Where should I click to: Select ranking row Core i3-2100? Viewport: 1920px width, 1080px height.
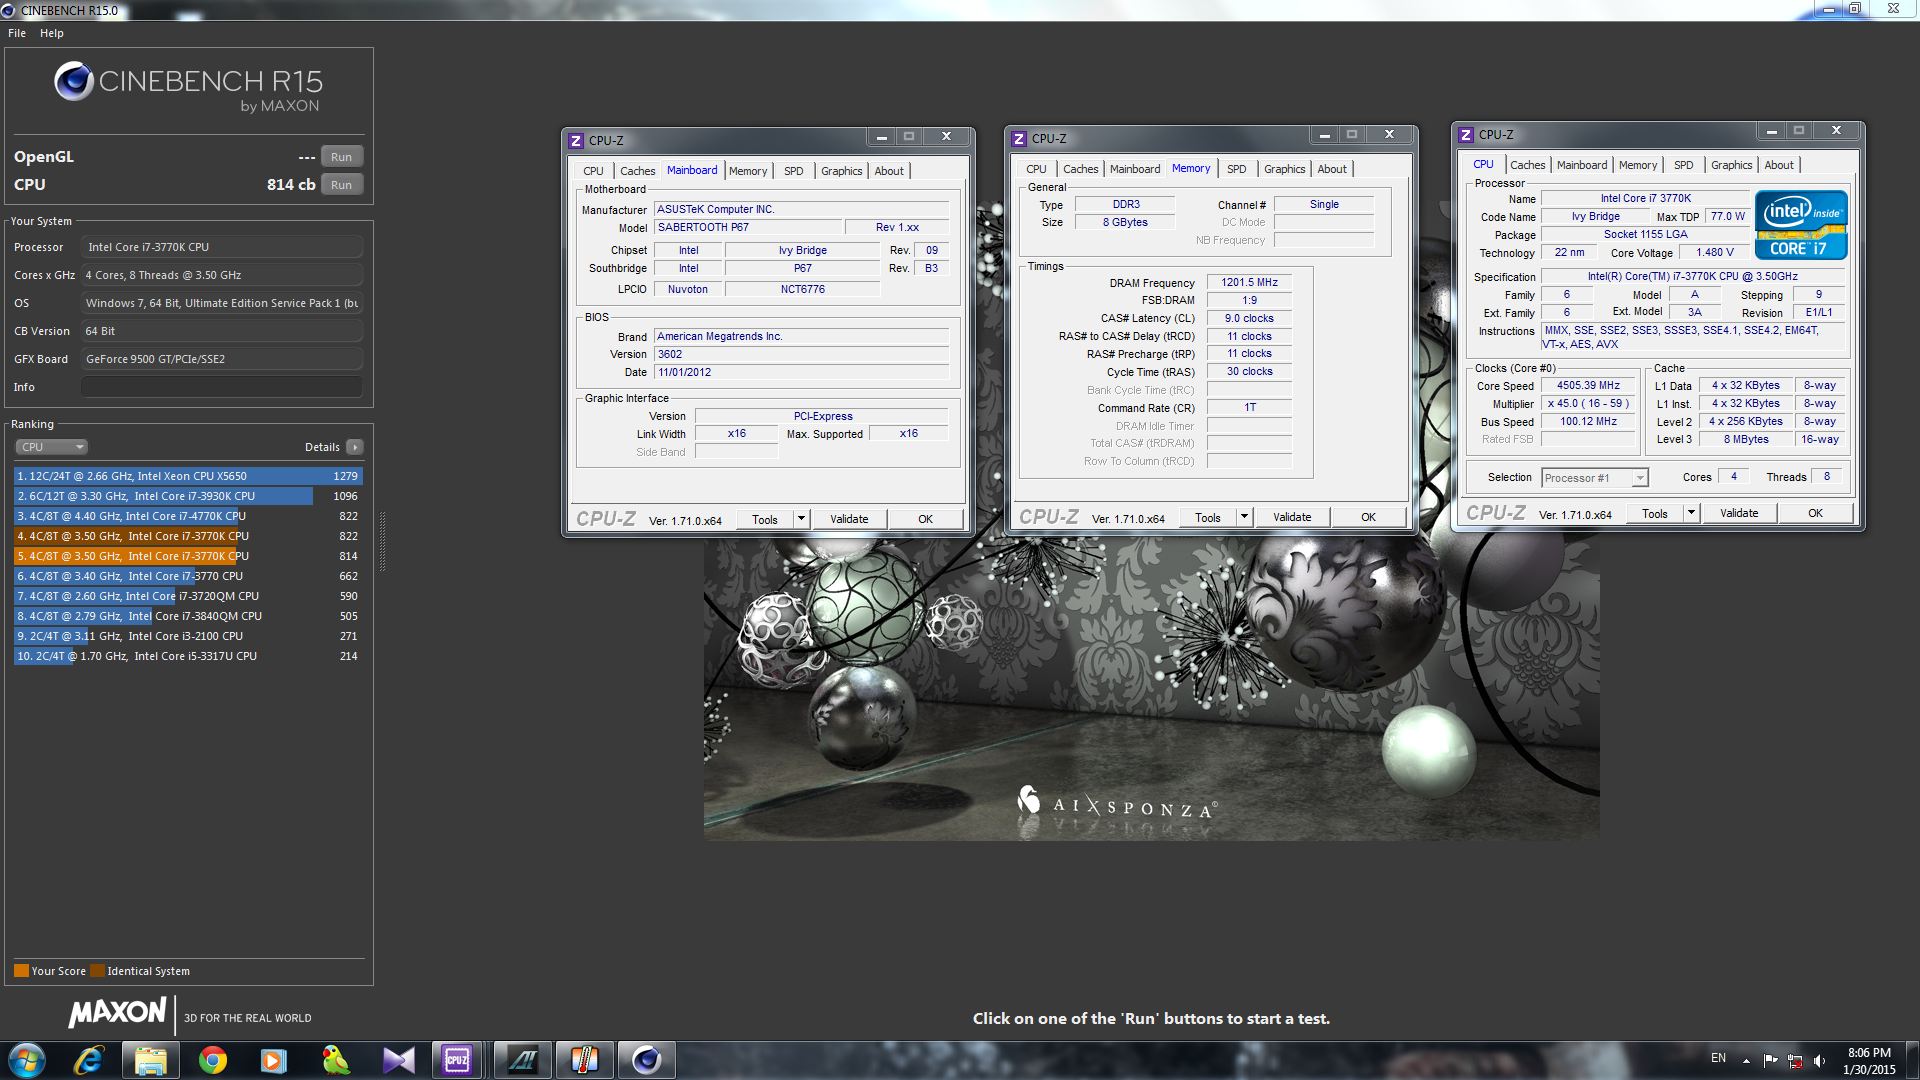coord(188,636)
